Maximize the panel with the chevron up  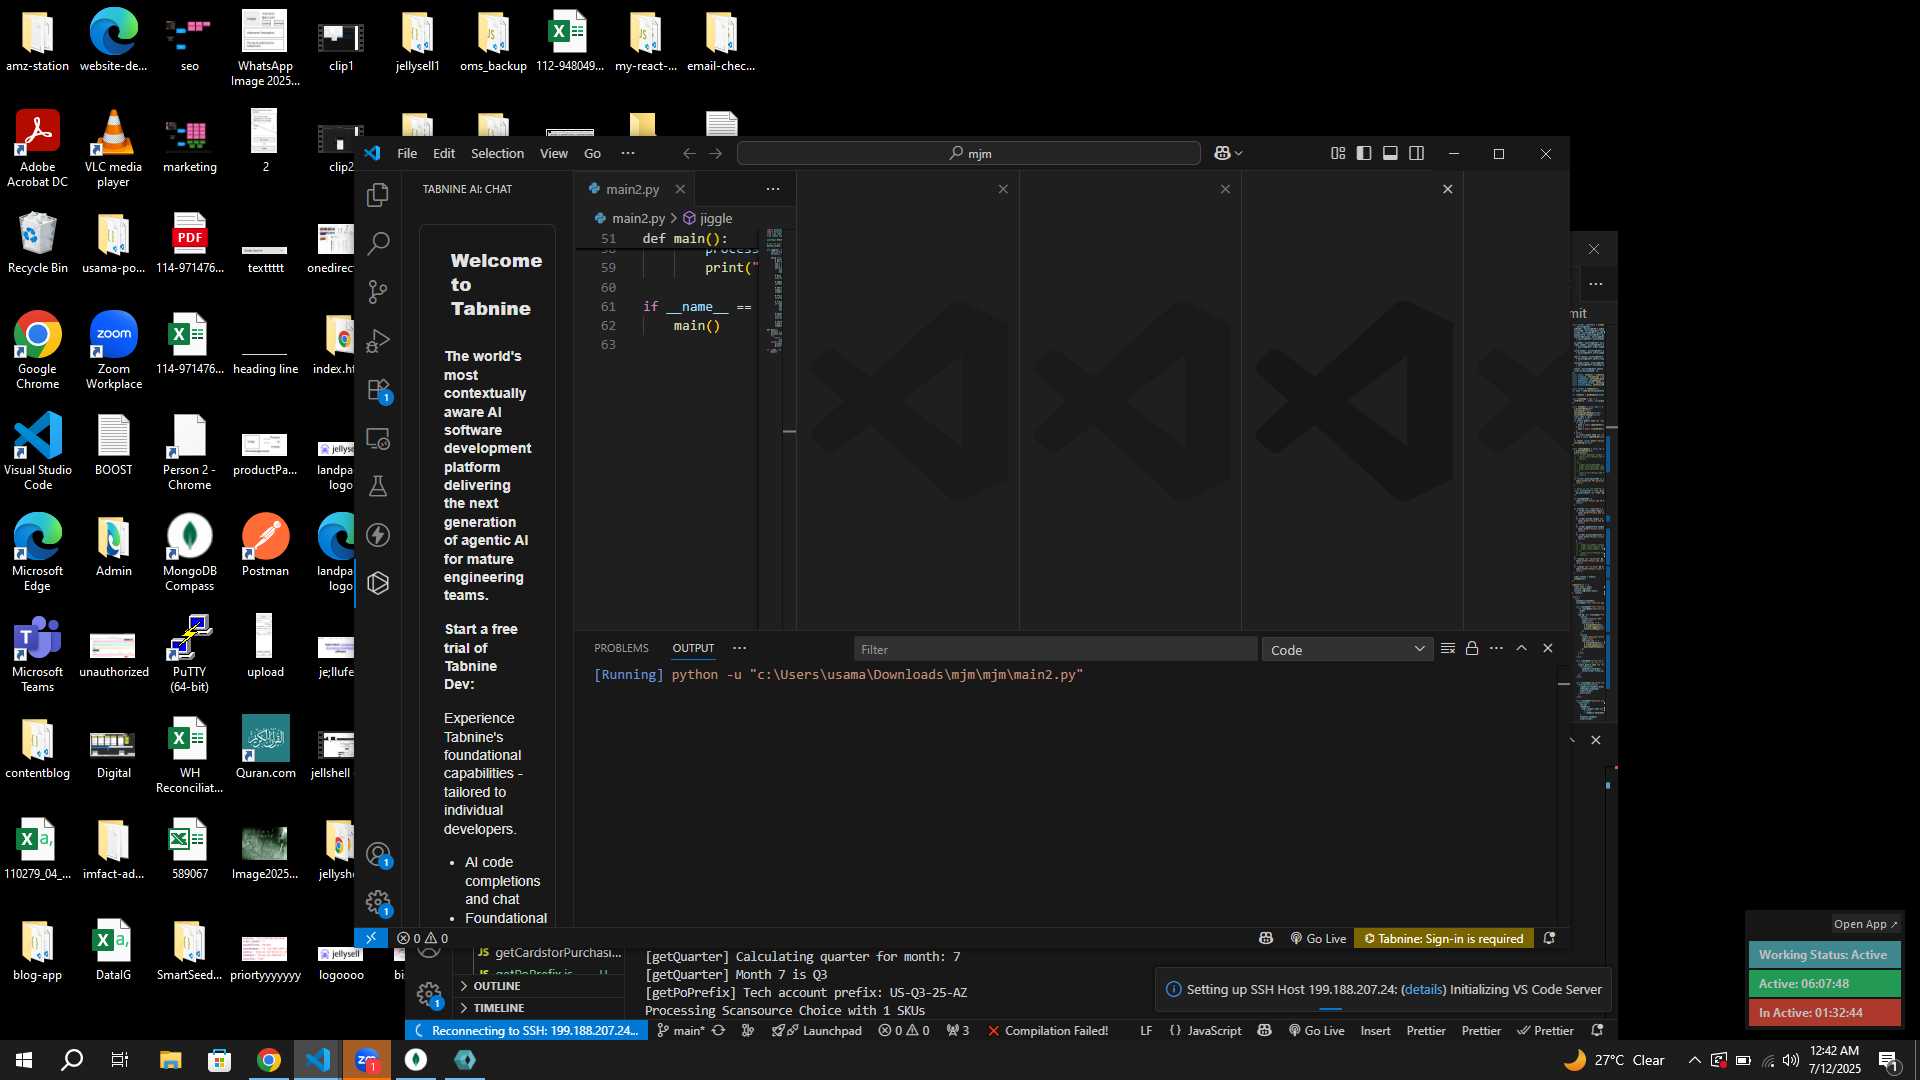pyautogui.click(x=1522, y=649)
